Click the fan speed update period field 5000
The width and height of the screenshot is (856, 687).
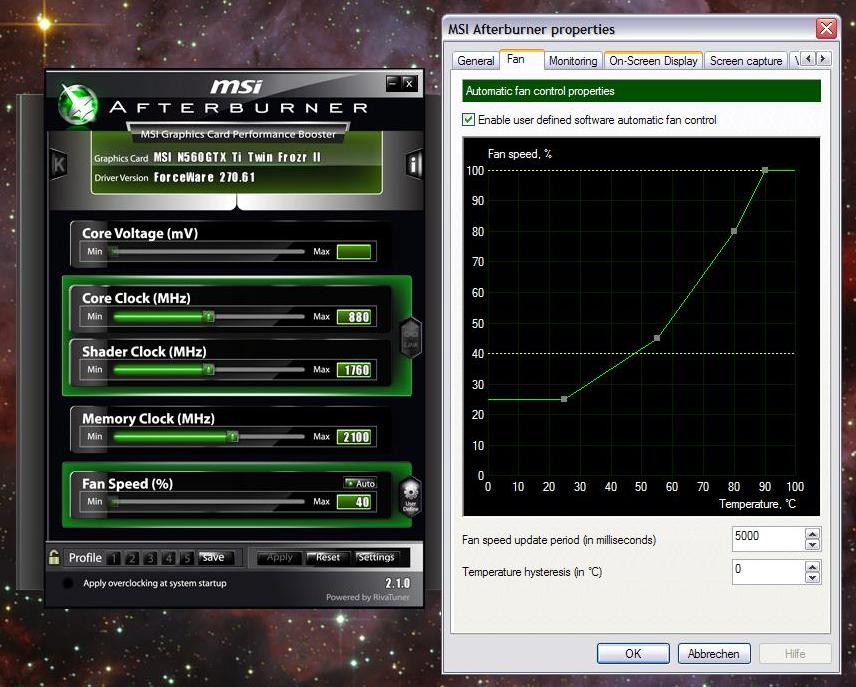pos(769,539)
